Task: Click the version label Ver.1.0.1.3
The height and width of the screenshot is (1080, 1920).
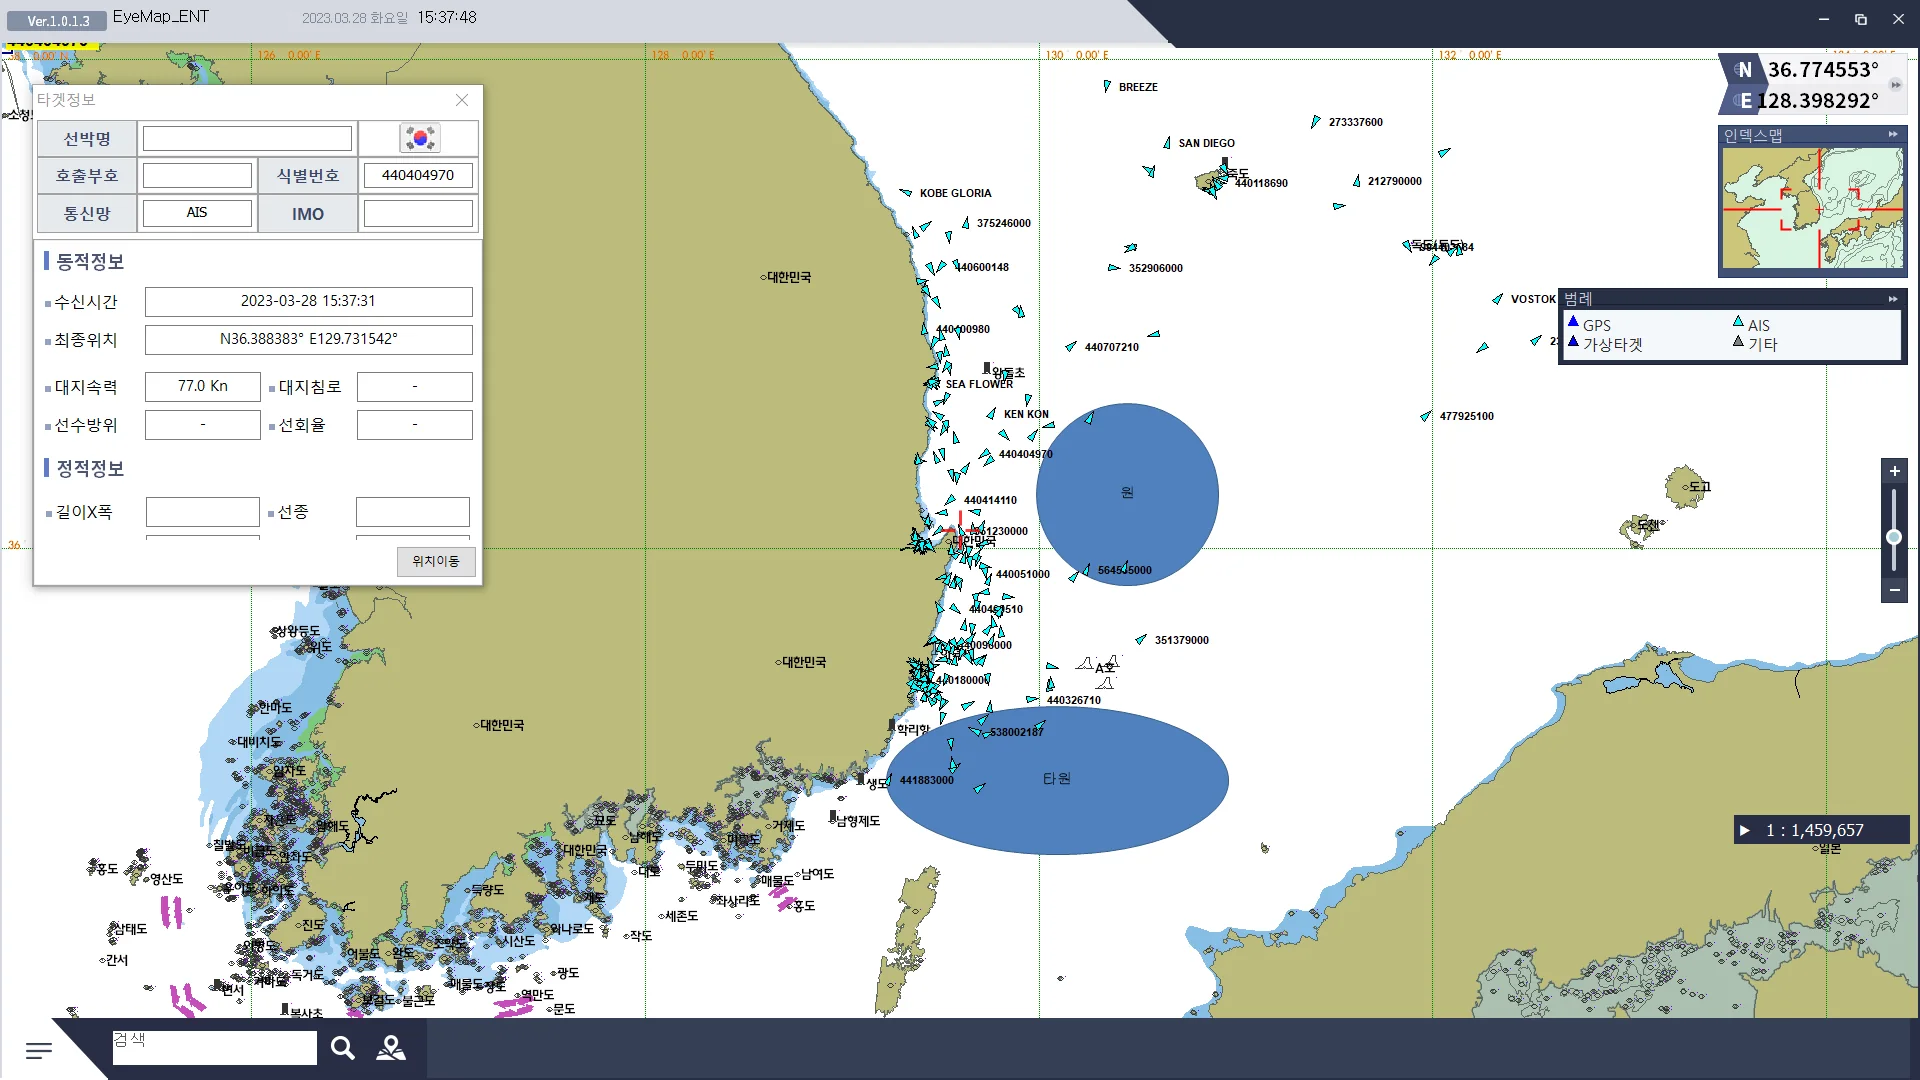Action: [58, 21]
